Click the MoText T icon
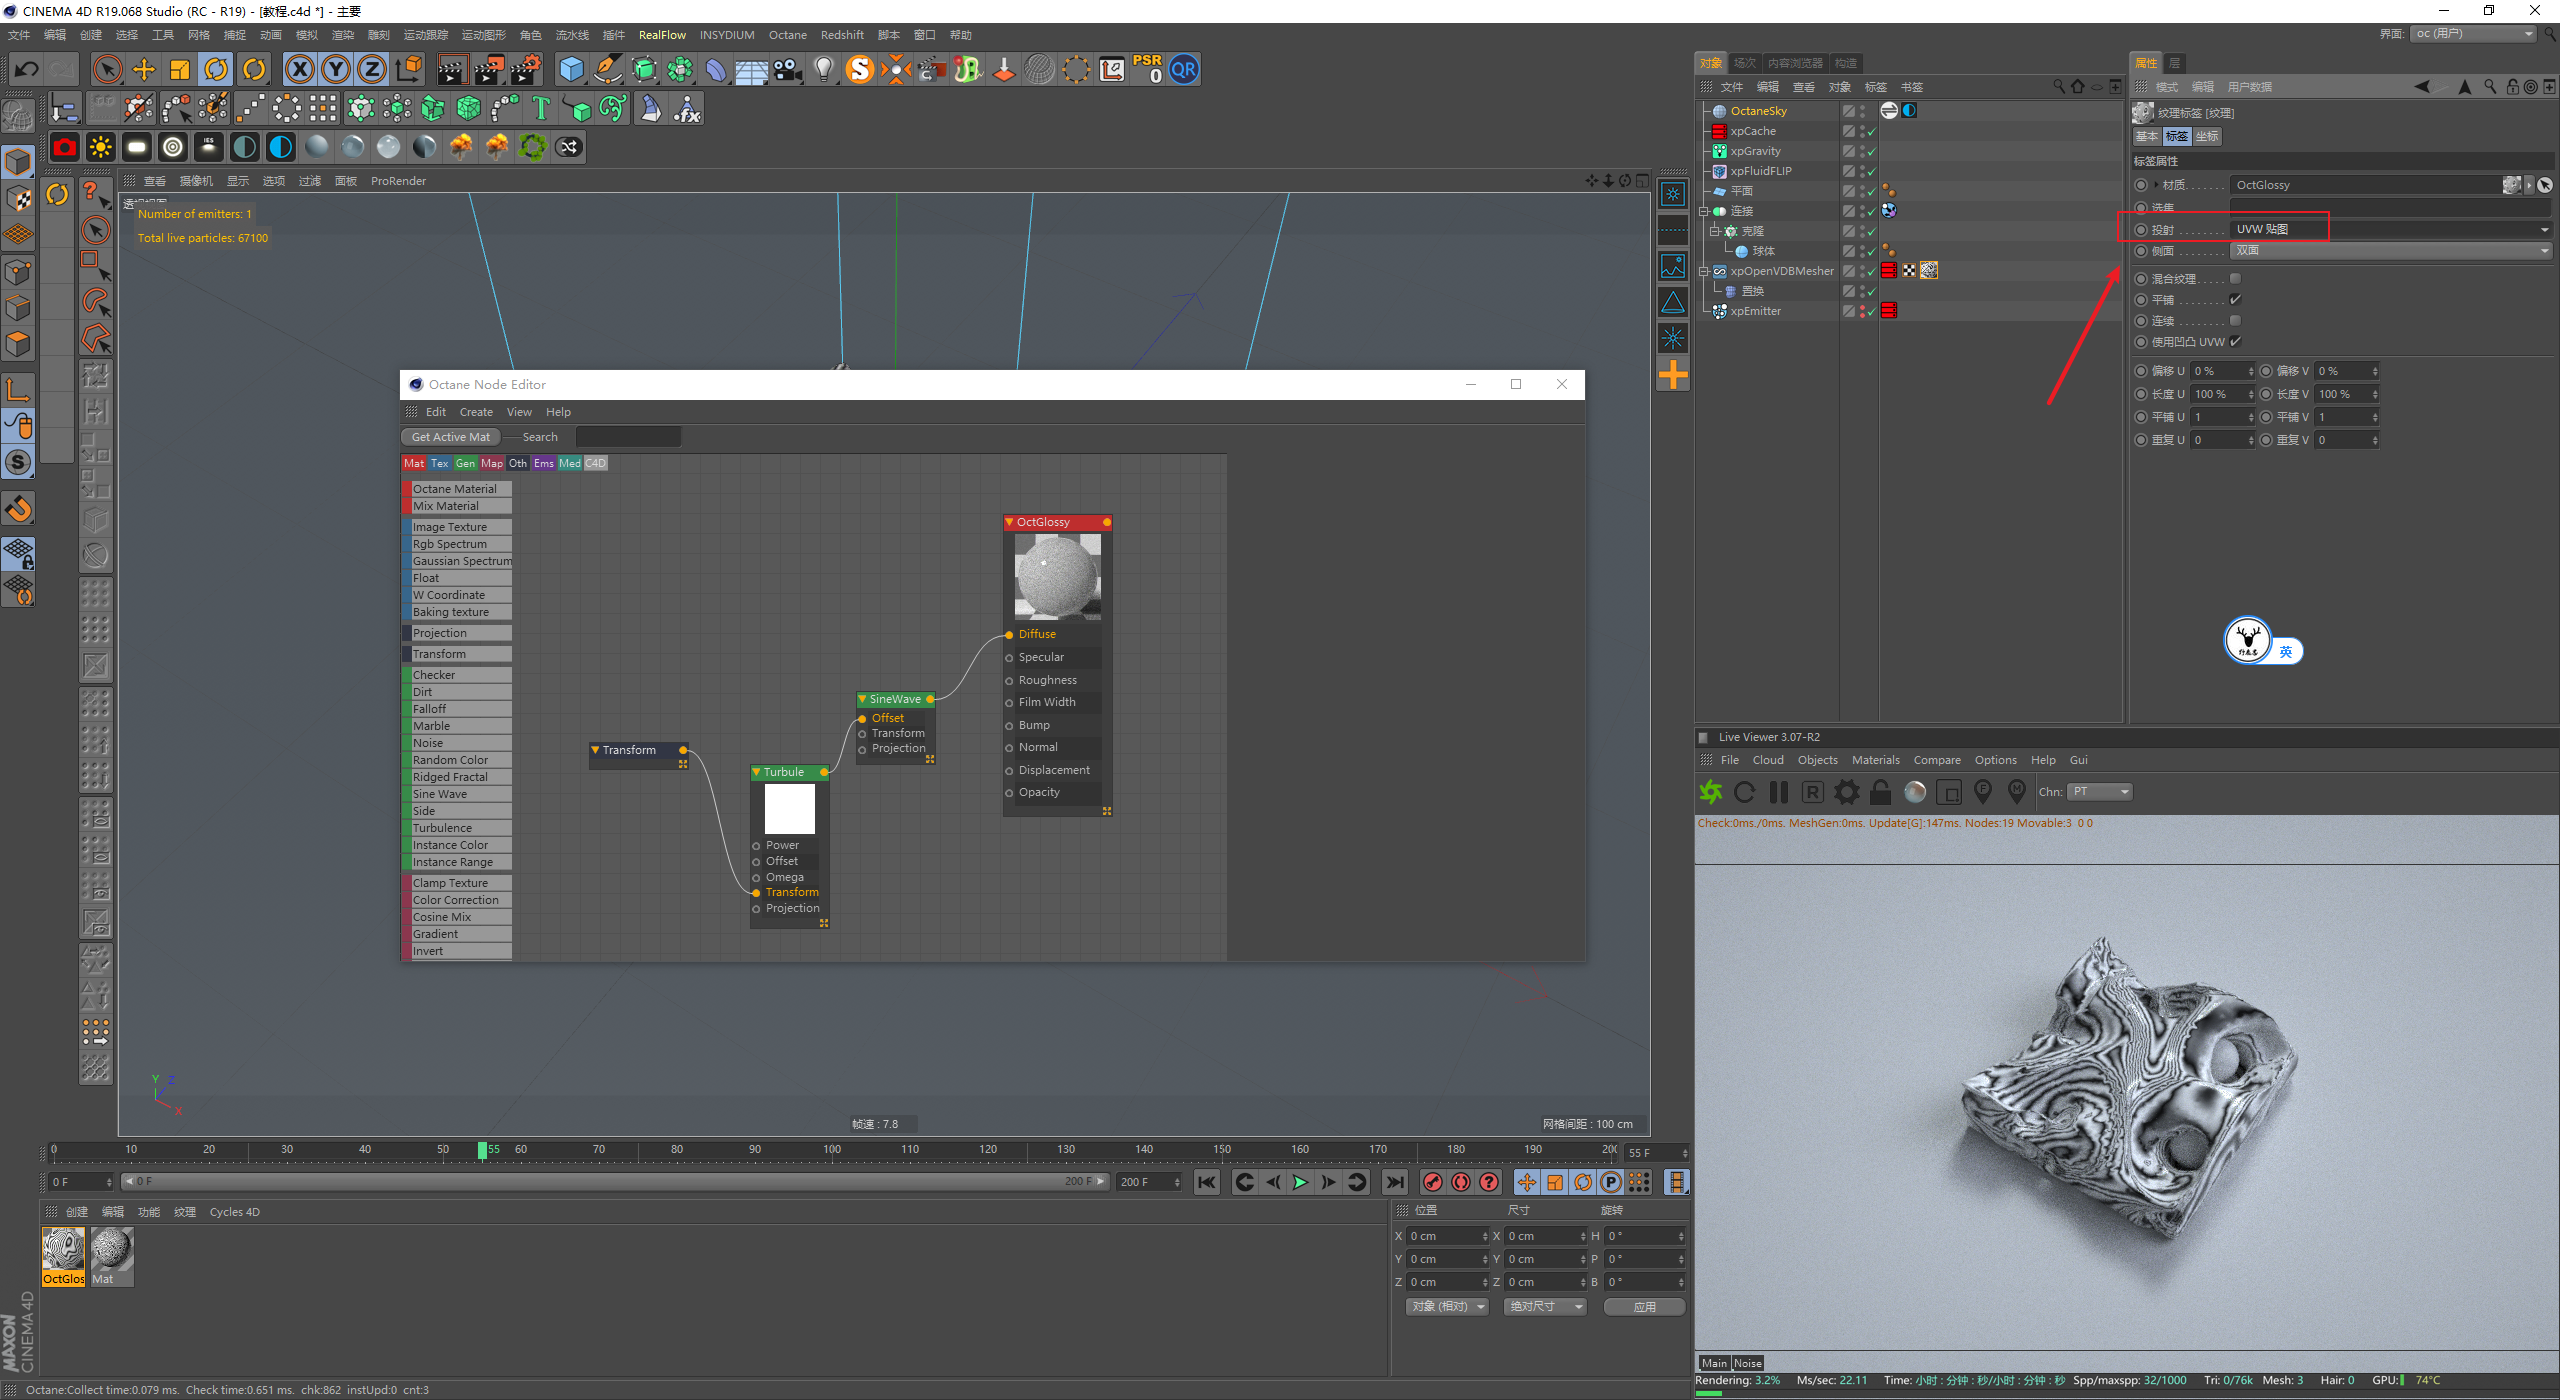 coord(541,108)
